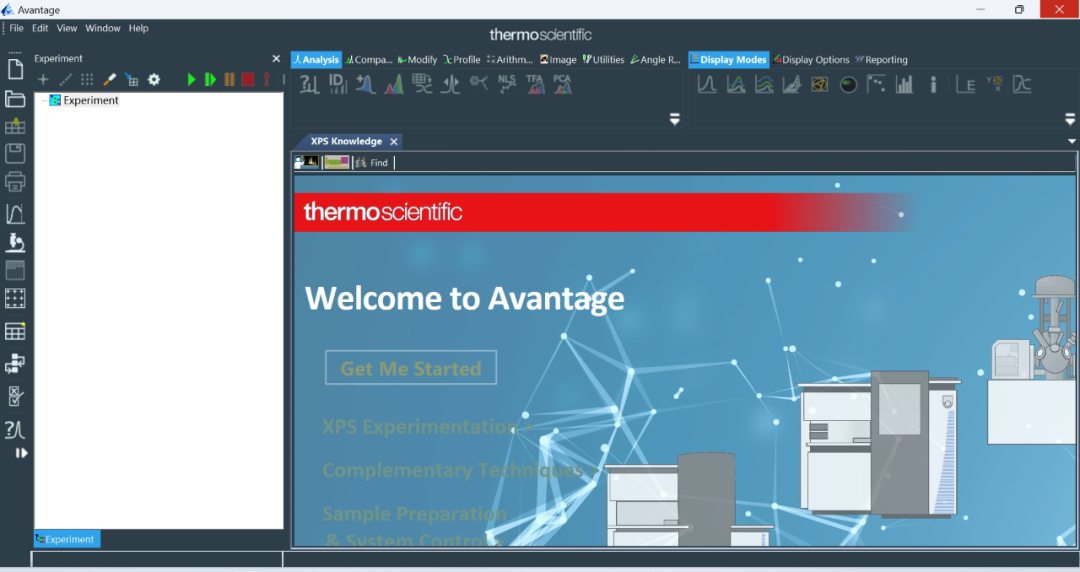Viewport: 1080px width, 572px height.
Task: Click the save disk icon in sidebar
Action: click(x=15, y=153)
